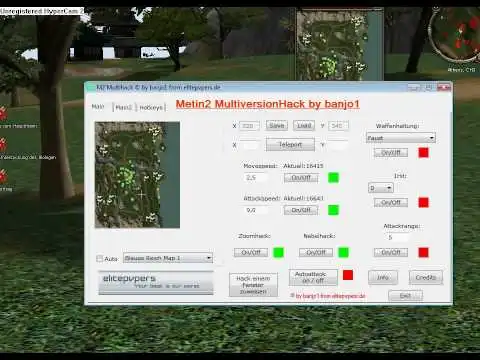This screenshot has height=360, width=480.
Task: Click the Movespeed value input field
Action: (256, 178)
